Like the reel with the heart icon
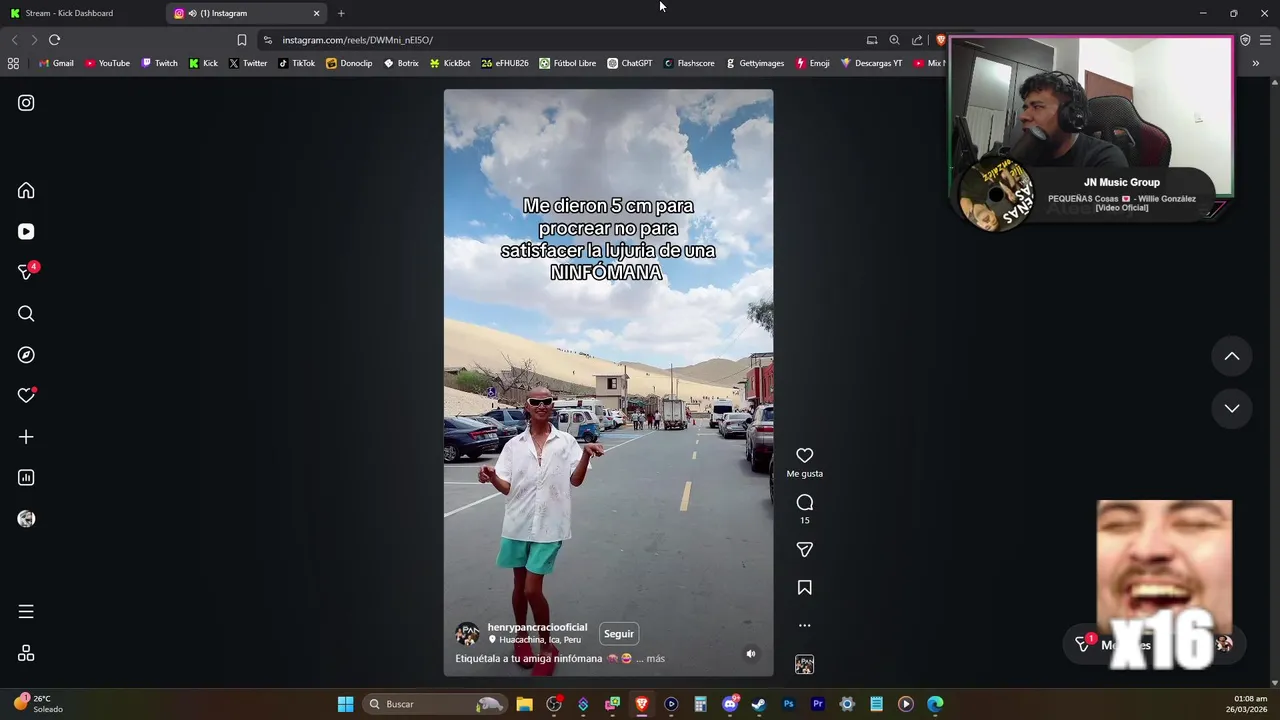 [x=804, y=455]
